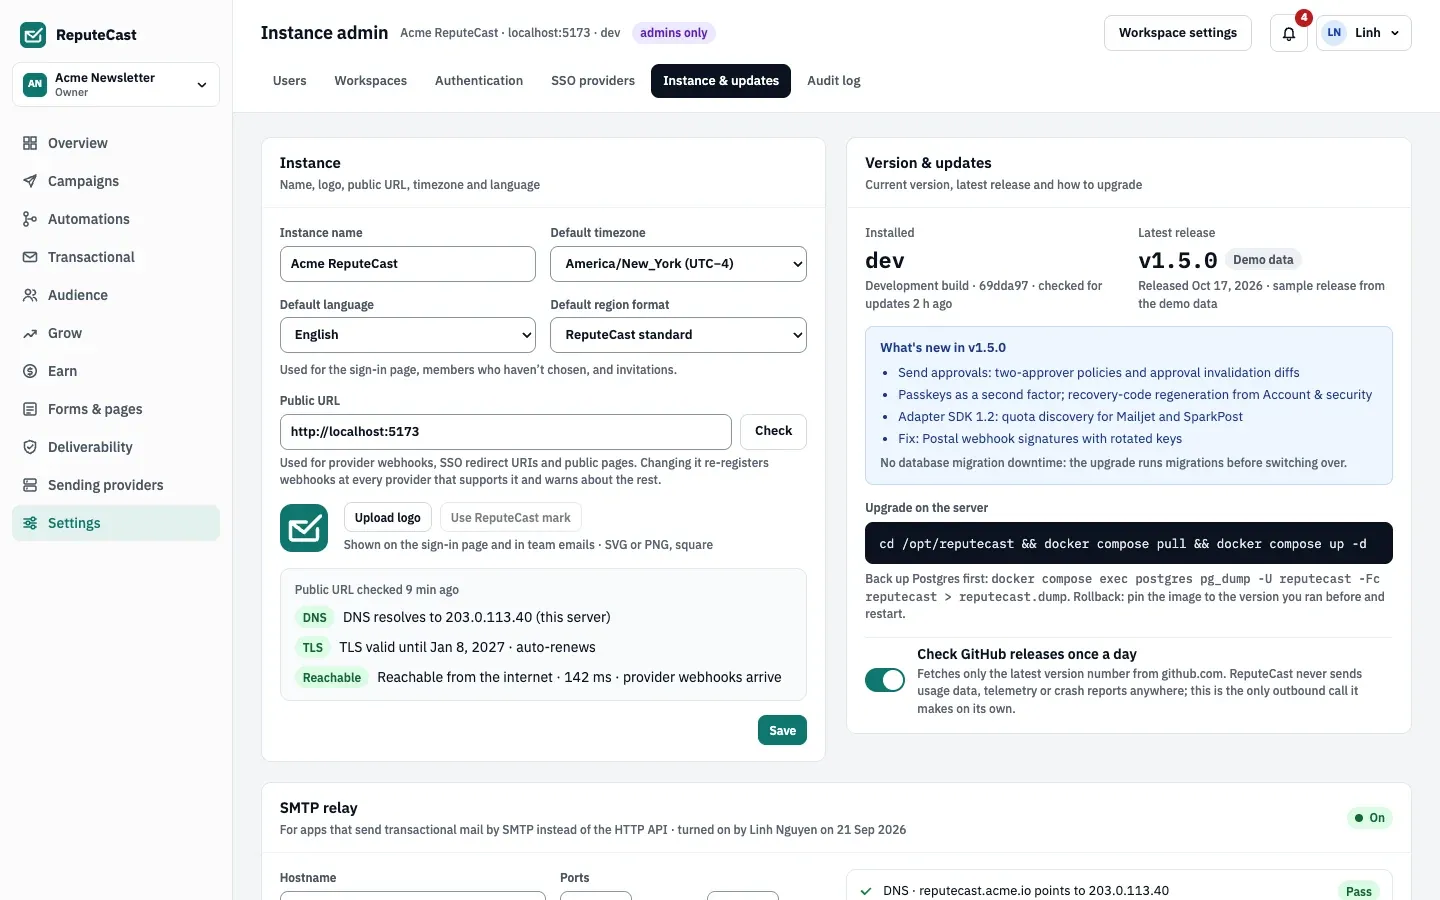
Task: Switch to the Audit log tab
Action: [834, 81]
